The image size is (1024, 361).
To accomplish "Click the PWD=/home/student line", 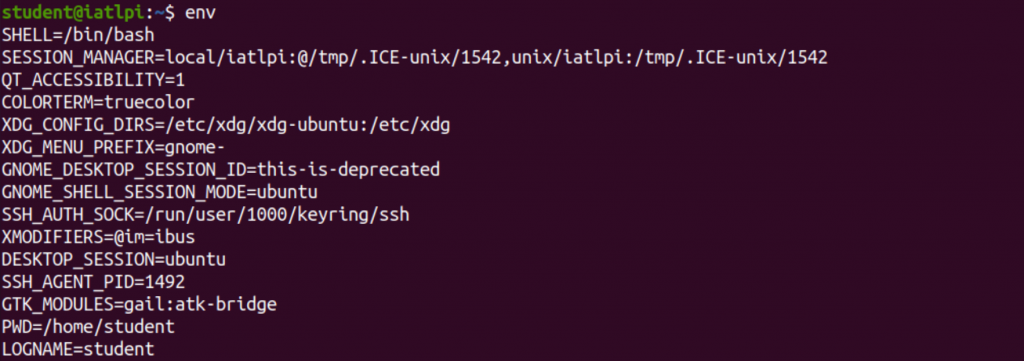I will click(x=88, y=326).
